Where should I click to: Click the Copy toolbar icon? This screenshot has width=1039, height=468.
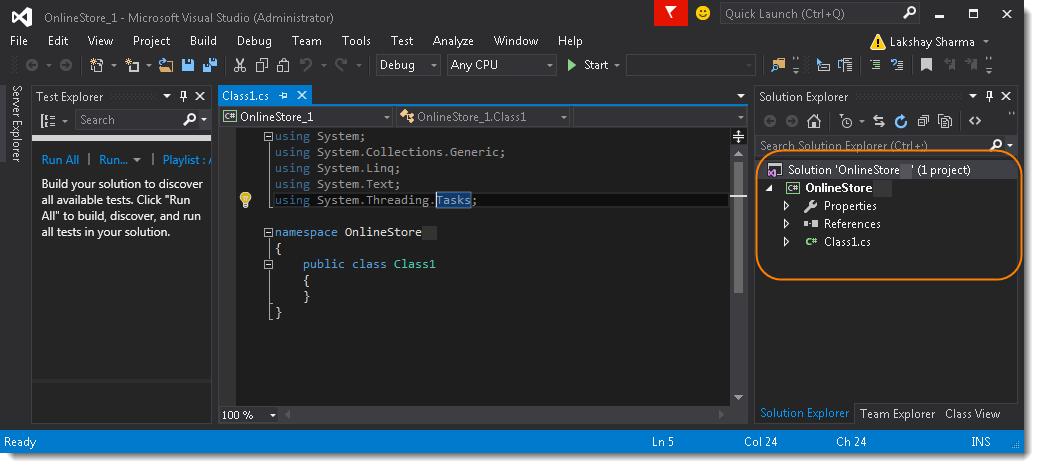262,65
